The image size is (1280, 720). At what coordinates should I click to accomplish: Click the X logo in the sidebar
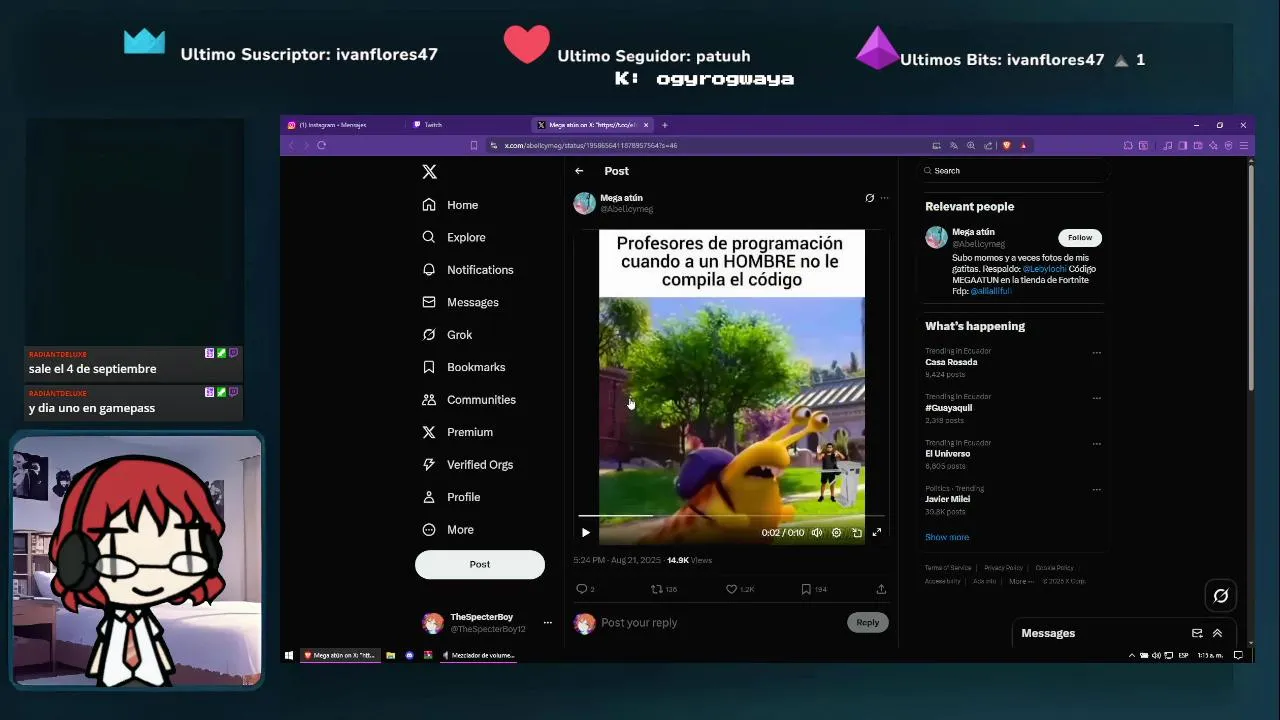click(x=429, y=172)
